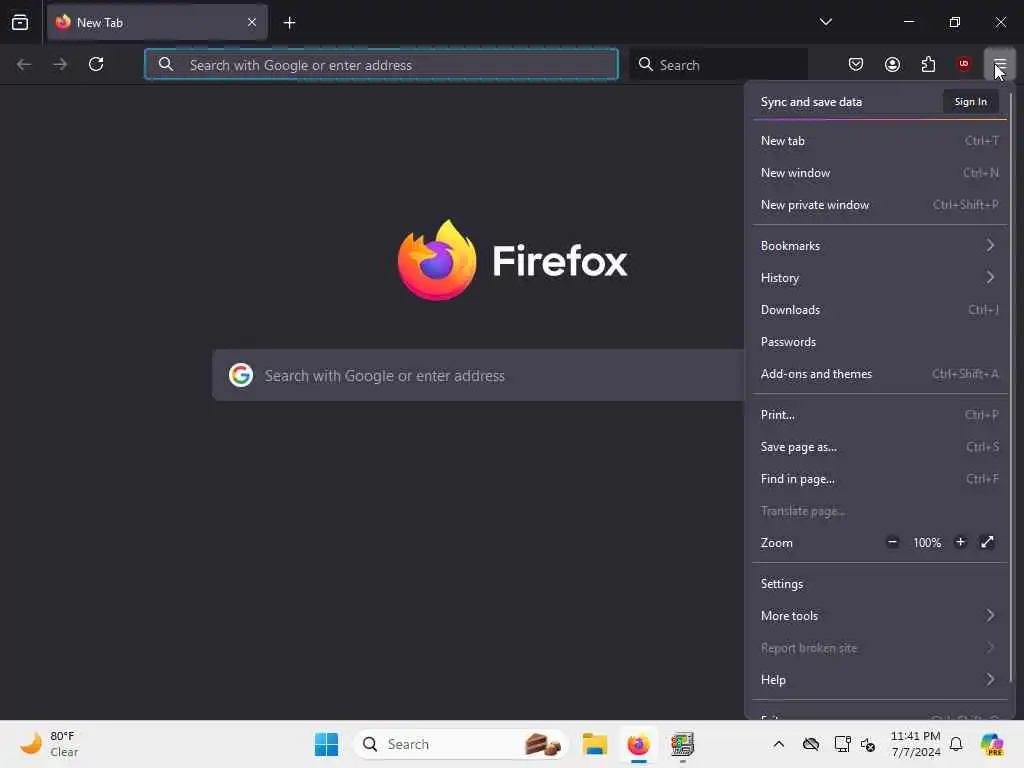The image size is (1024, 768).
Task: Expand the History submenu
Action: click(x=879, y=278)
